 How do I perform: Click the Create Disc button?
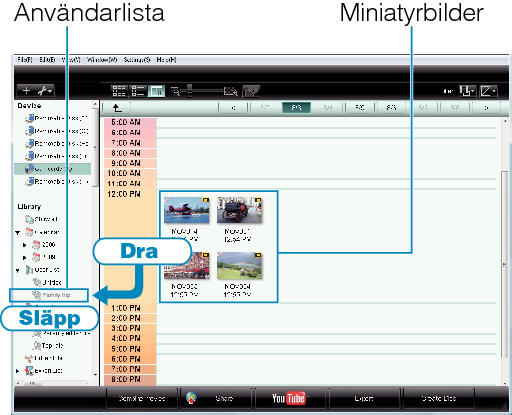pyautogui.click(x=439, y=398)
